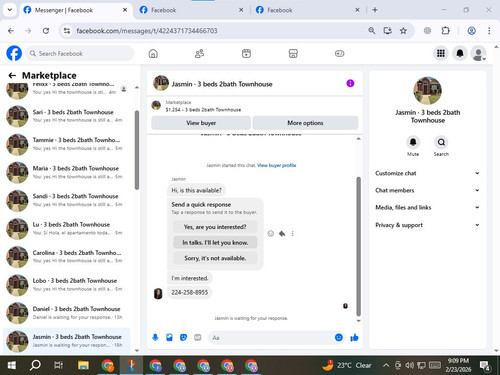The image size is (500, 375).
Task: Expand Chat members section
Action: point(427,190)
